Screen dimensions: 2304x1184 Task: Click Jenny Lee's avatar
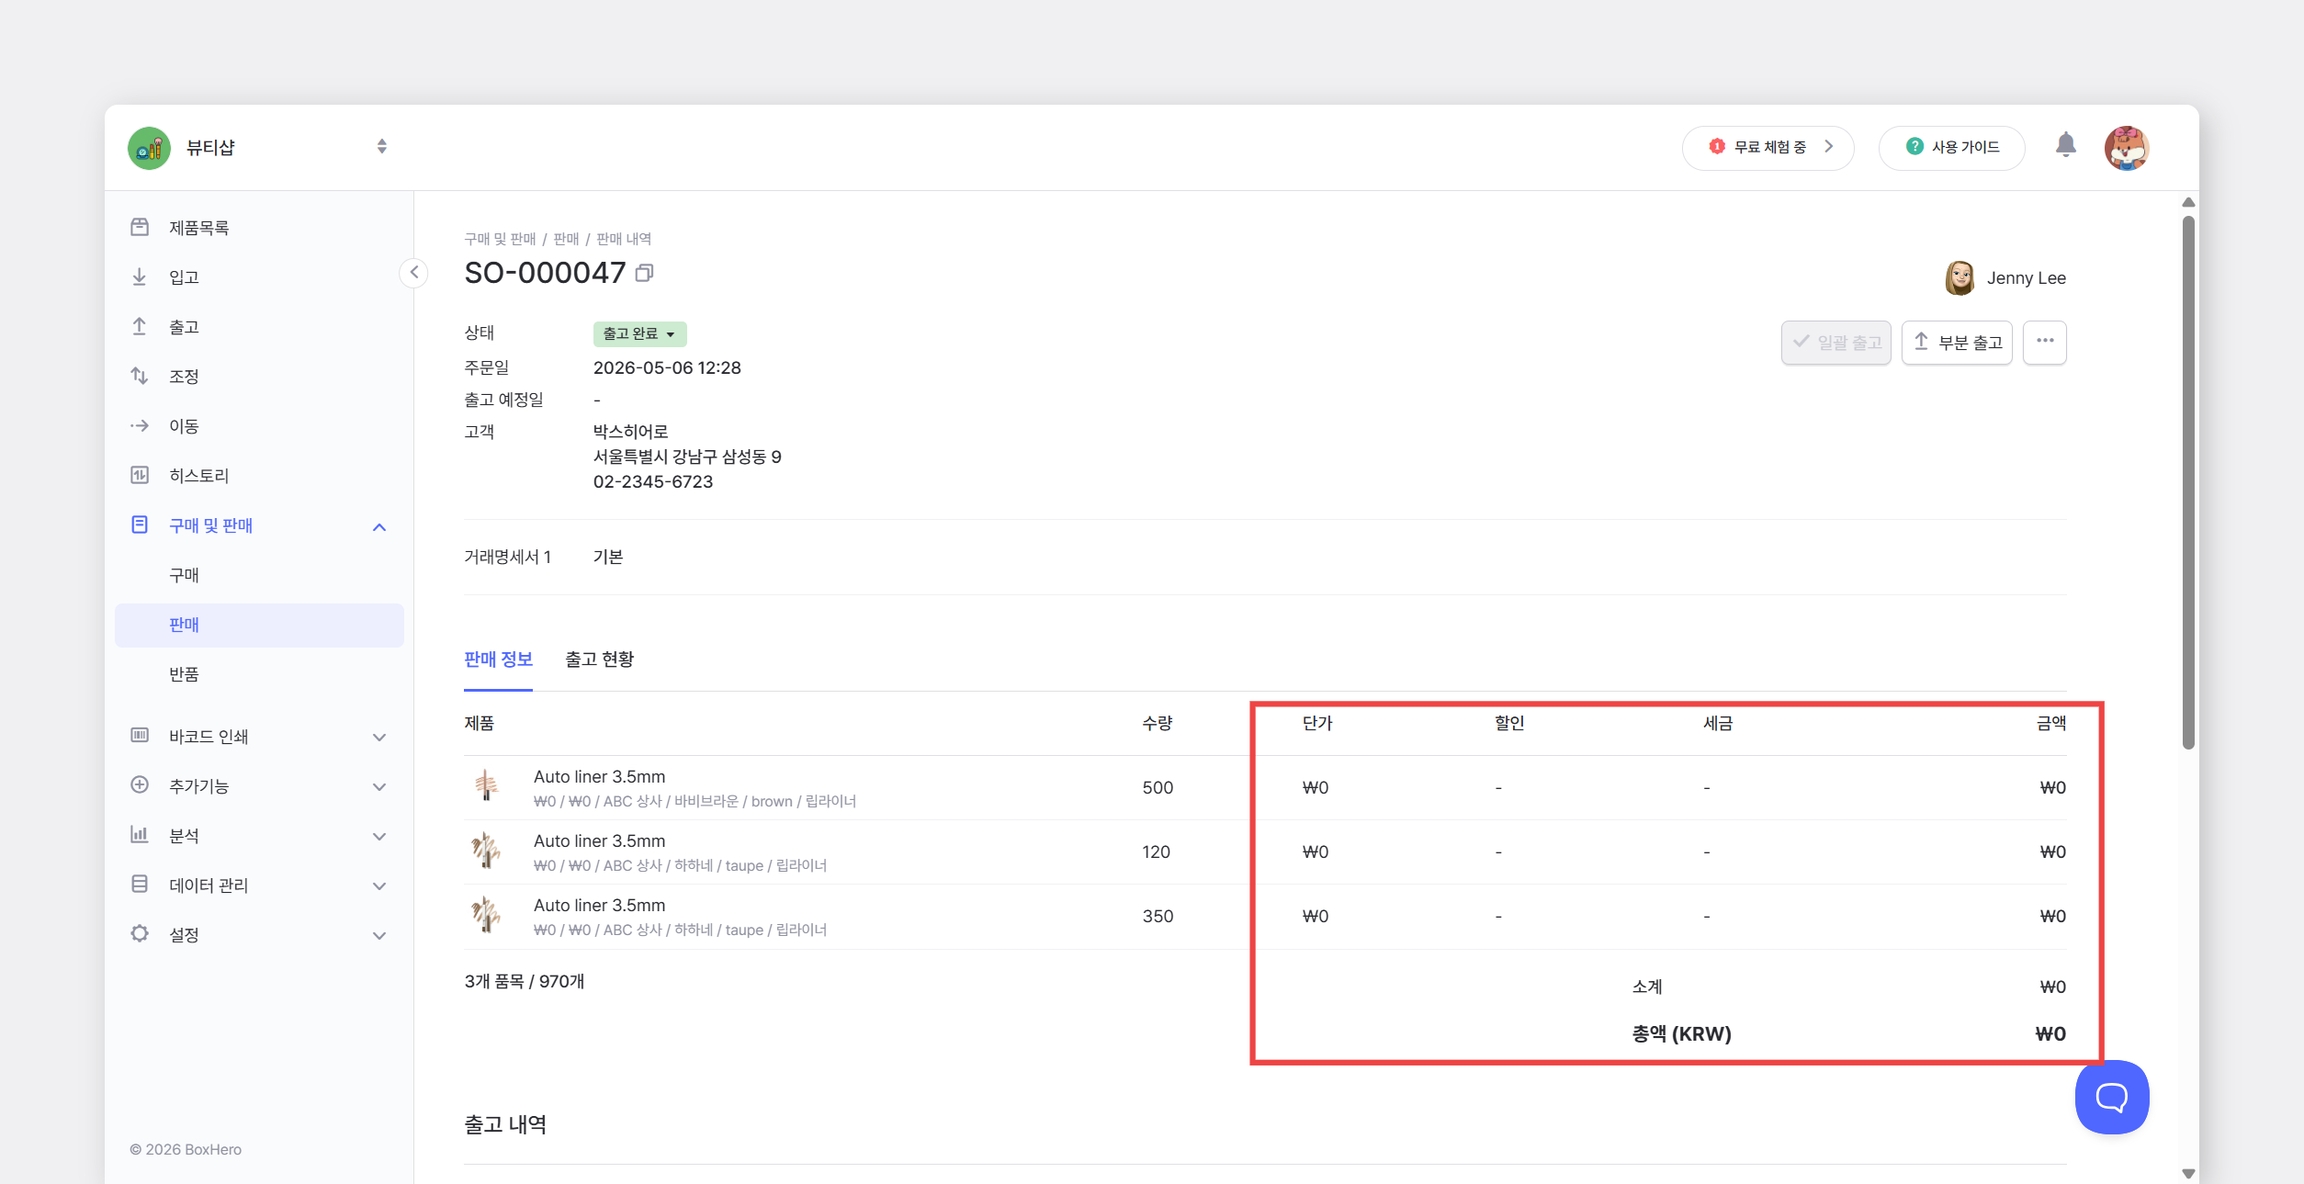pyautogui.click(x=1960, y=278)
